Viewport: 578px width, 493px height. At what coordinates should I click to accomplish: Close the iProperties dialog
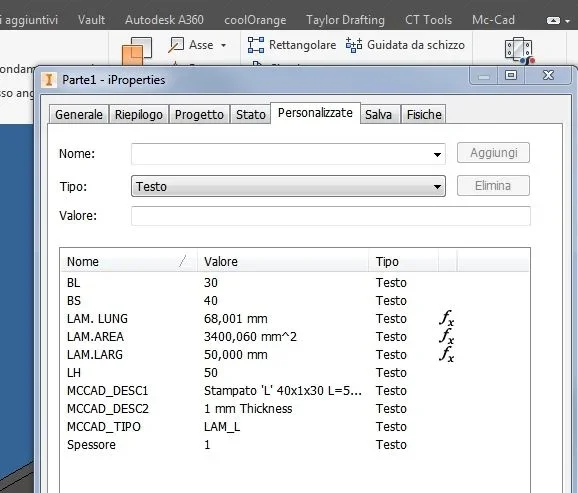549,75
